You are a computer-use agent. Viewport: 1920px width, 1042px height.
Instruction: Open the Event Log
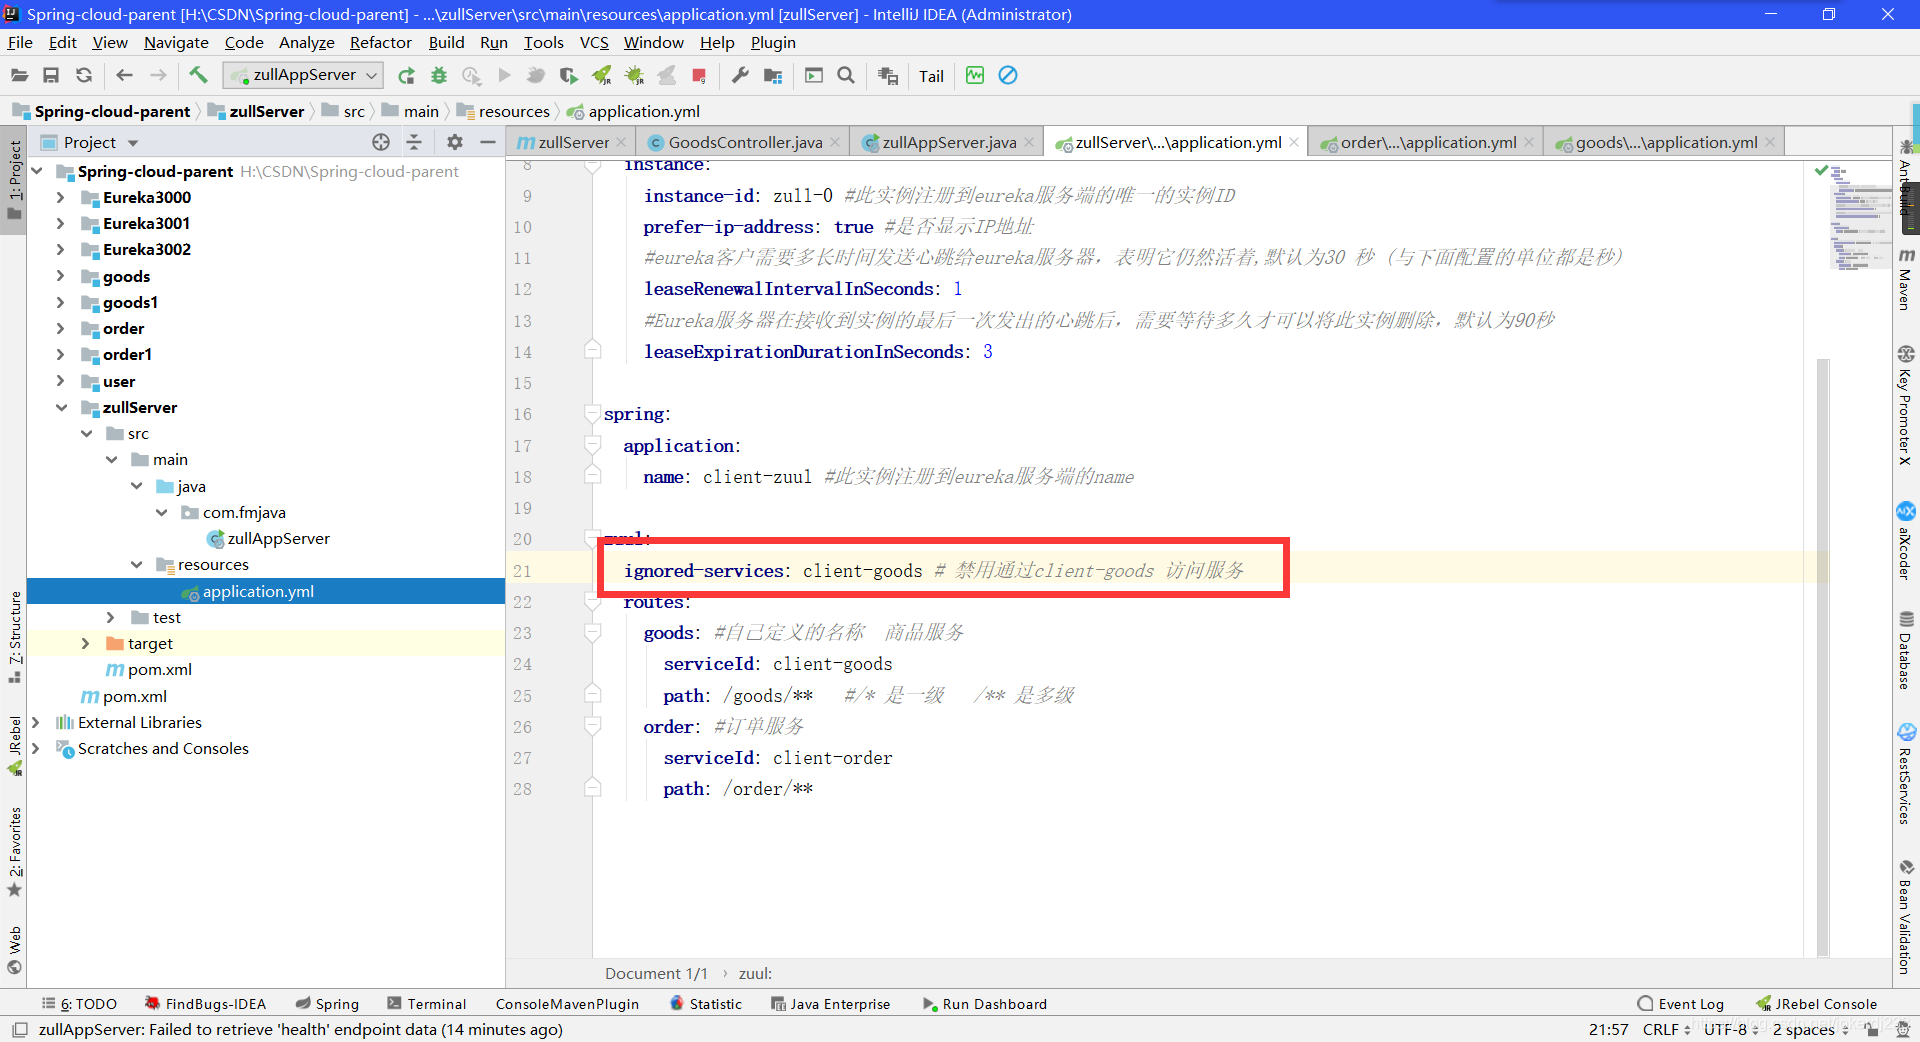[1681, 1004]
